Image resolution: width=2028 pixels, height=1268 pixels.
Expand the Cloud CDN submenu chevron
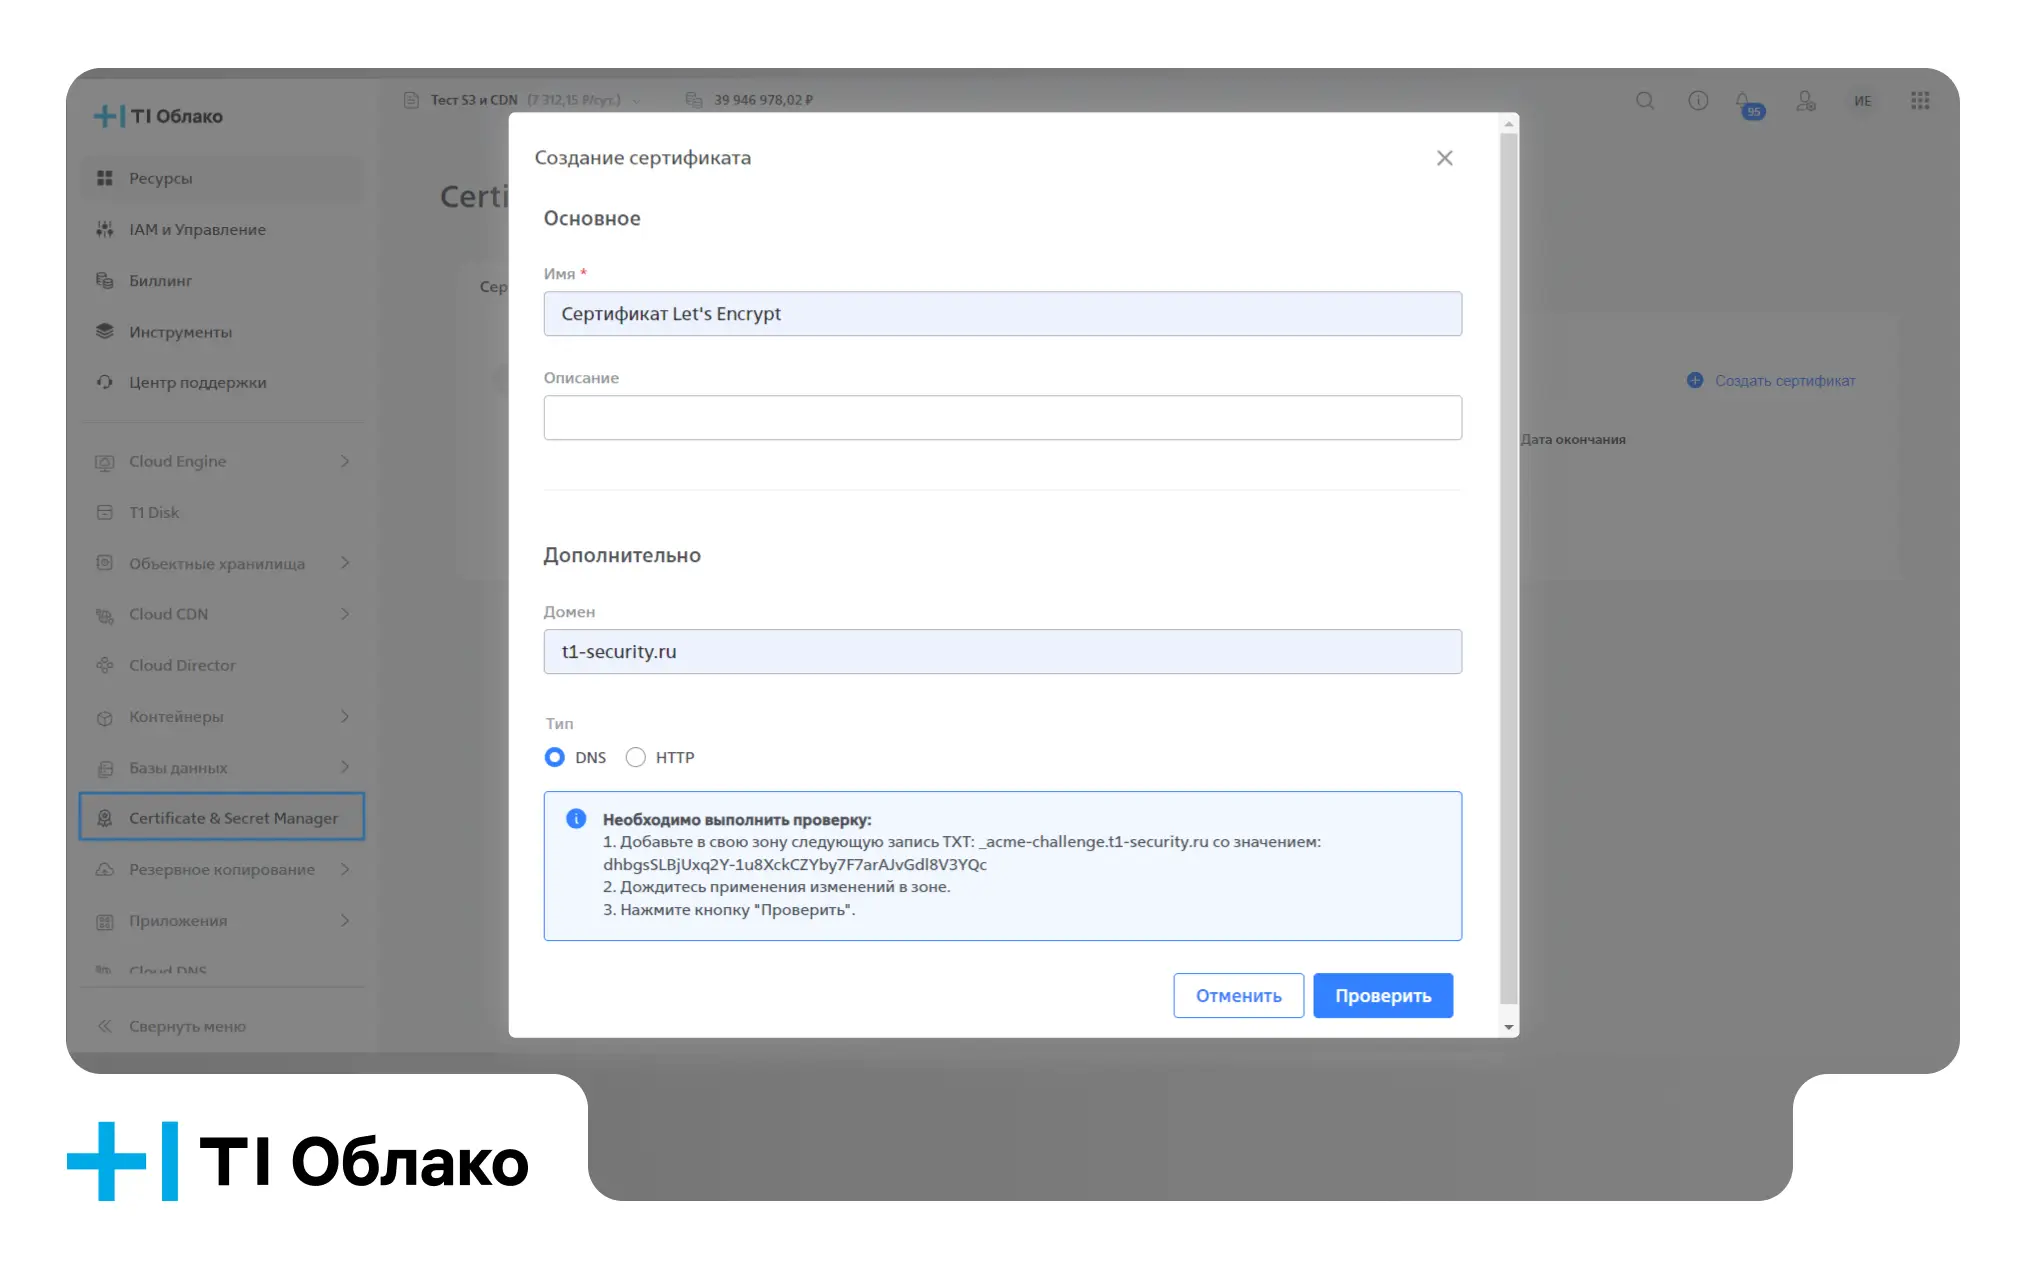tap(345, 614)
